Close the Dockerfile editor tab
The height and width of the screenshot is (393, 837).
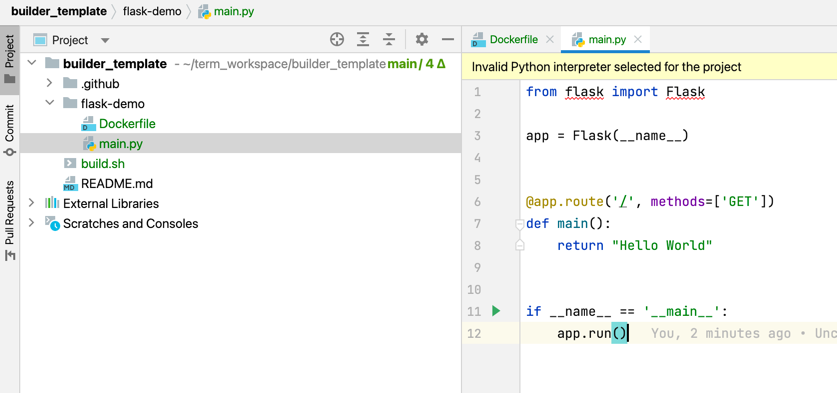550,40
